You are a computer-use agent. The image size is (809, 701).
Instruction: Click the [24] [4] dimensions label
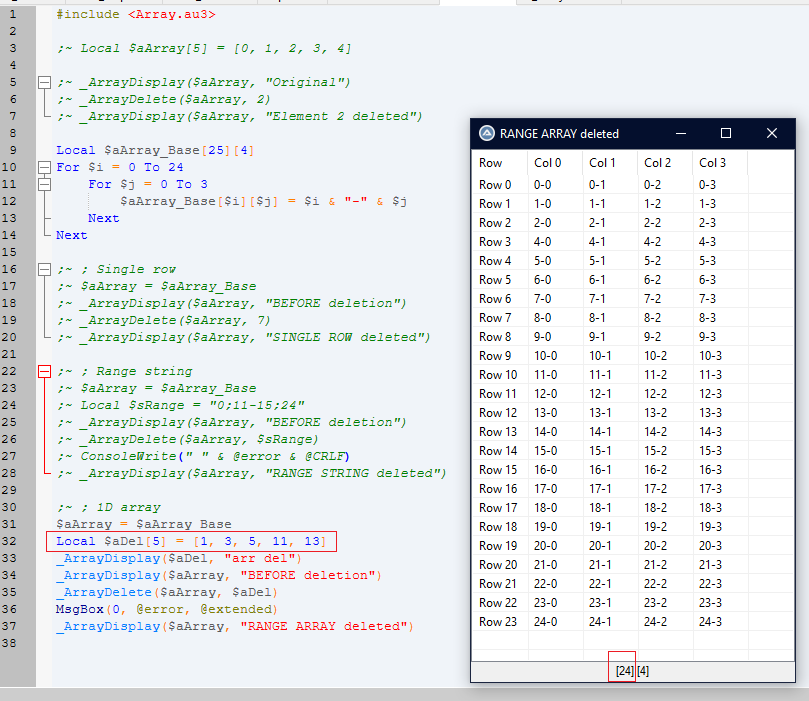[x=633, y=671]
